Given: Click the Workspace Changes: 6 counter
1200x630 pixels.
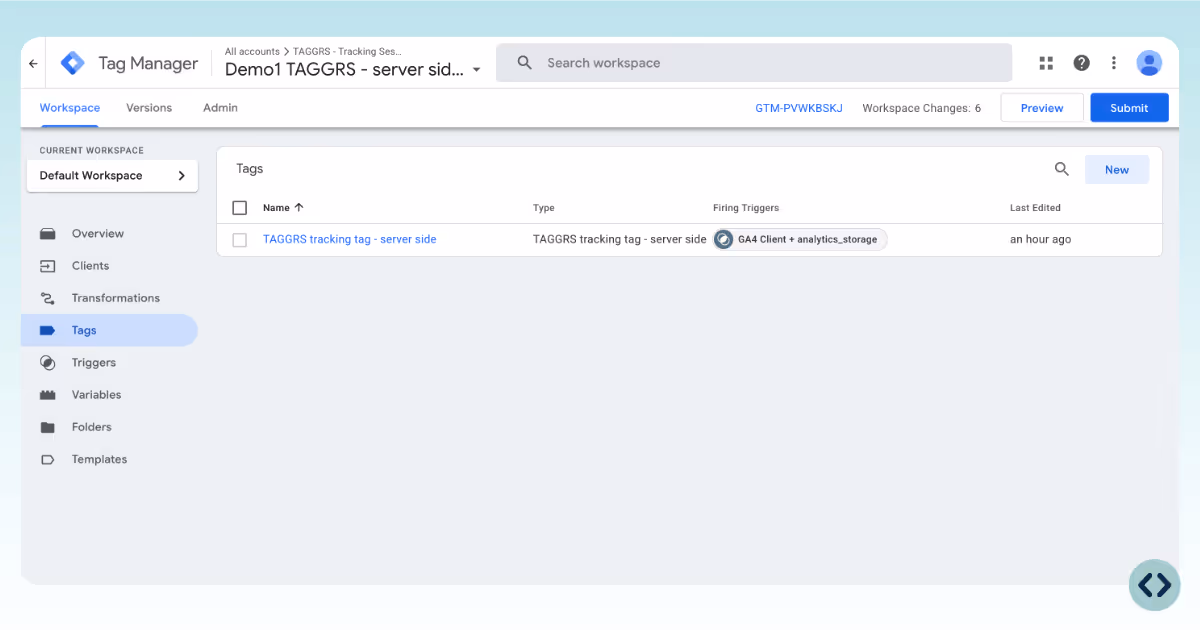Looking at the screenshot, I should pyautogui.click(x=922, y=108).
